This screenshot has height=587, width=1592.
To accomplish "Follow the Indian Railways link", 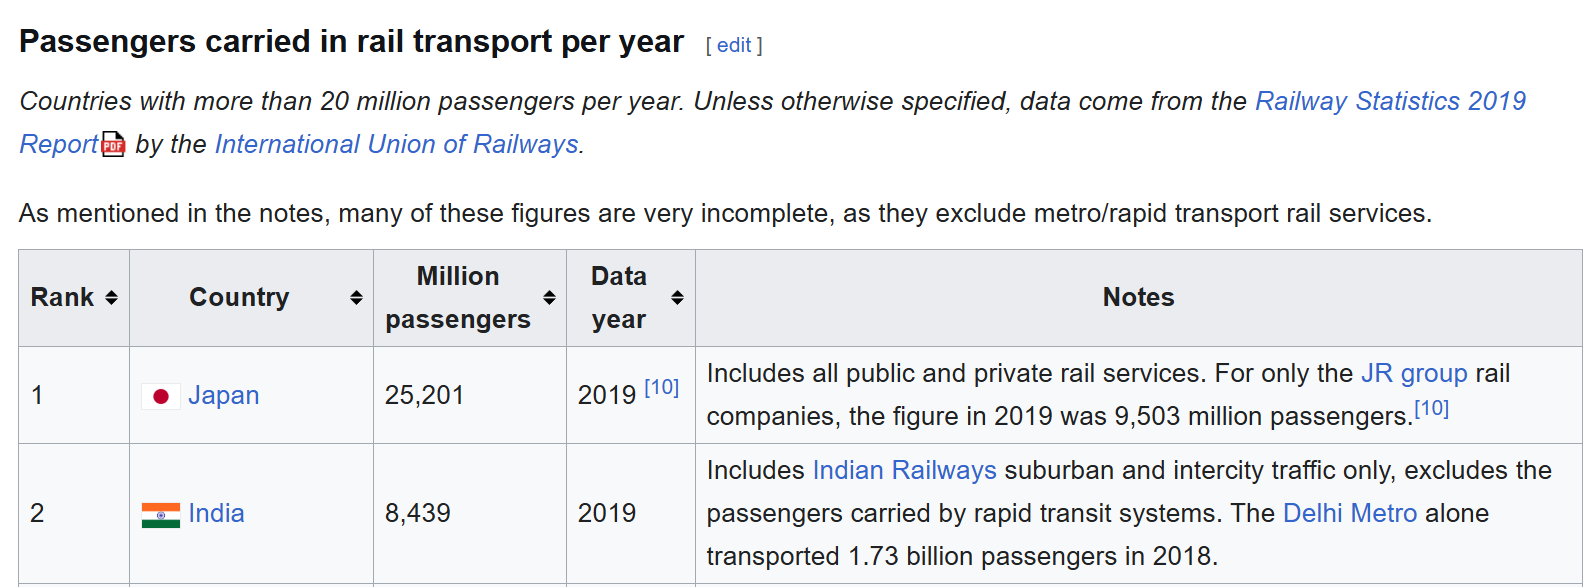I will pos(904,470).
